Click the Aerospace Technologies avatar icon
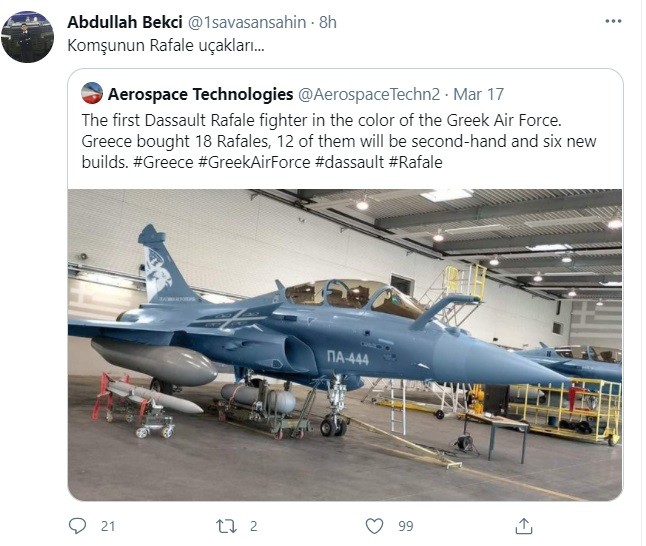 click(92, 94)
